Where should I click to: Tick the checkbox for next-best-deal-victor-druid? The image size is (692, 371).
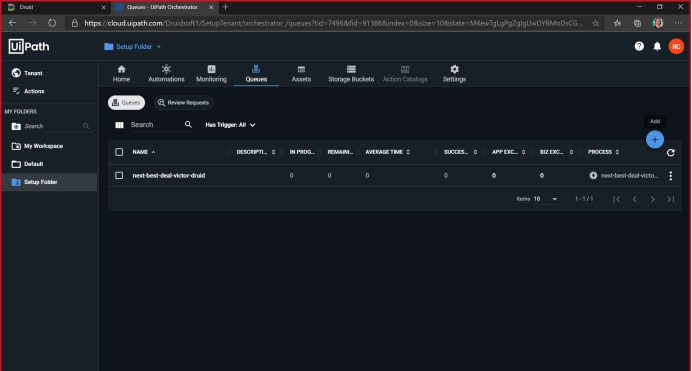[119, 175]
